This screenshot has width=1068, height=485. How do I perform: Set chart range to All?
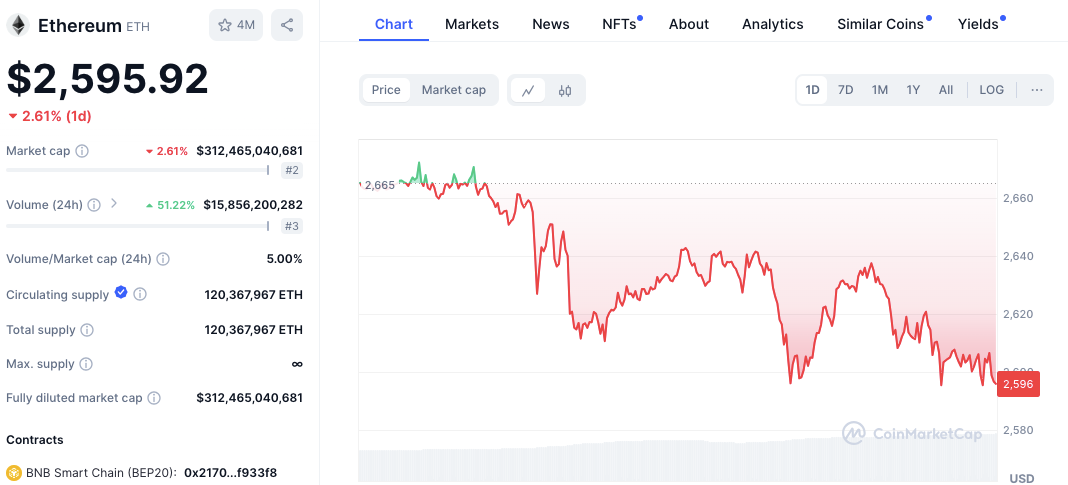click(x=946, y=90)
